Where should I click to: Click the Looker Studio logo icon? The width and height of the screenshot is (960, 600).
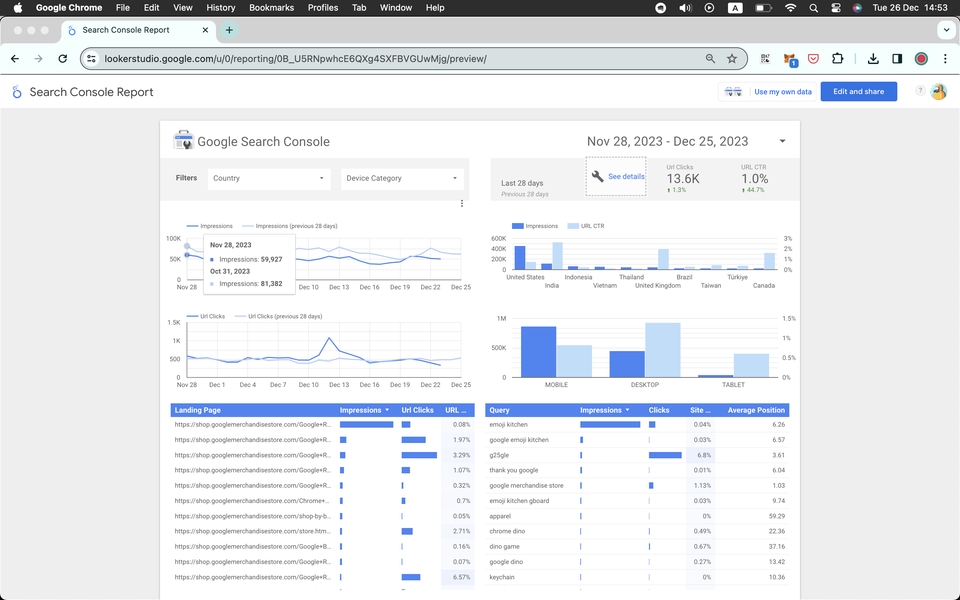17,92
